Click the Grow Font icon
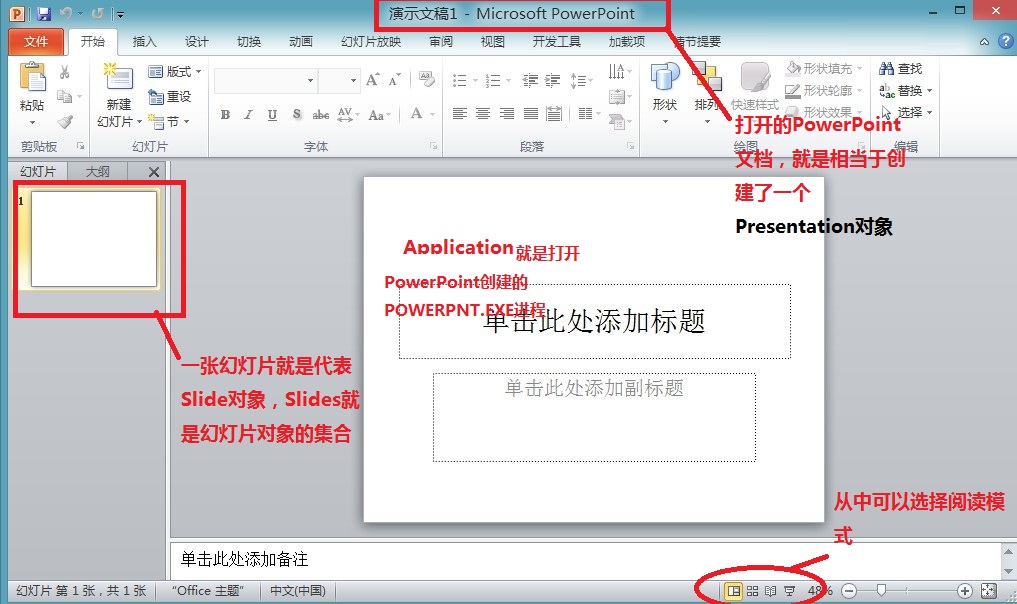The image size is (1017, 604). click(372, 80)
